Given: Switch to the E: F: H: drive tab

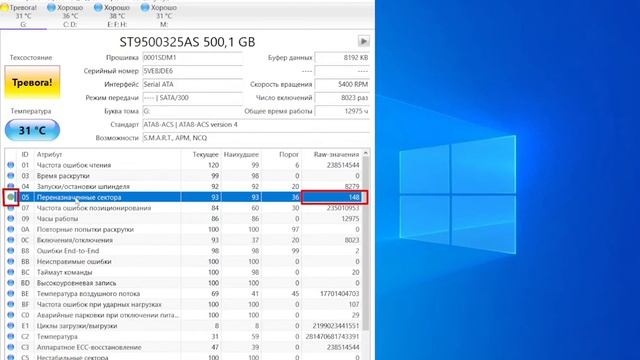Looking at the screenshot, I should coord(117,16).
